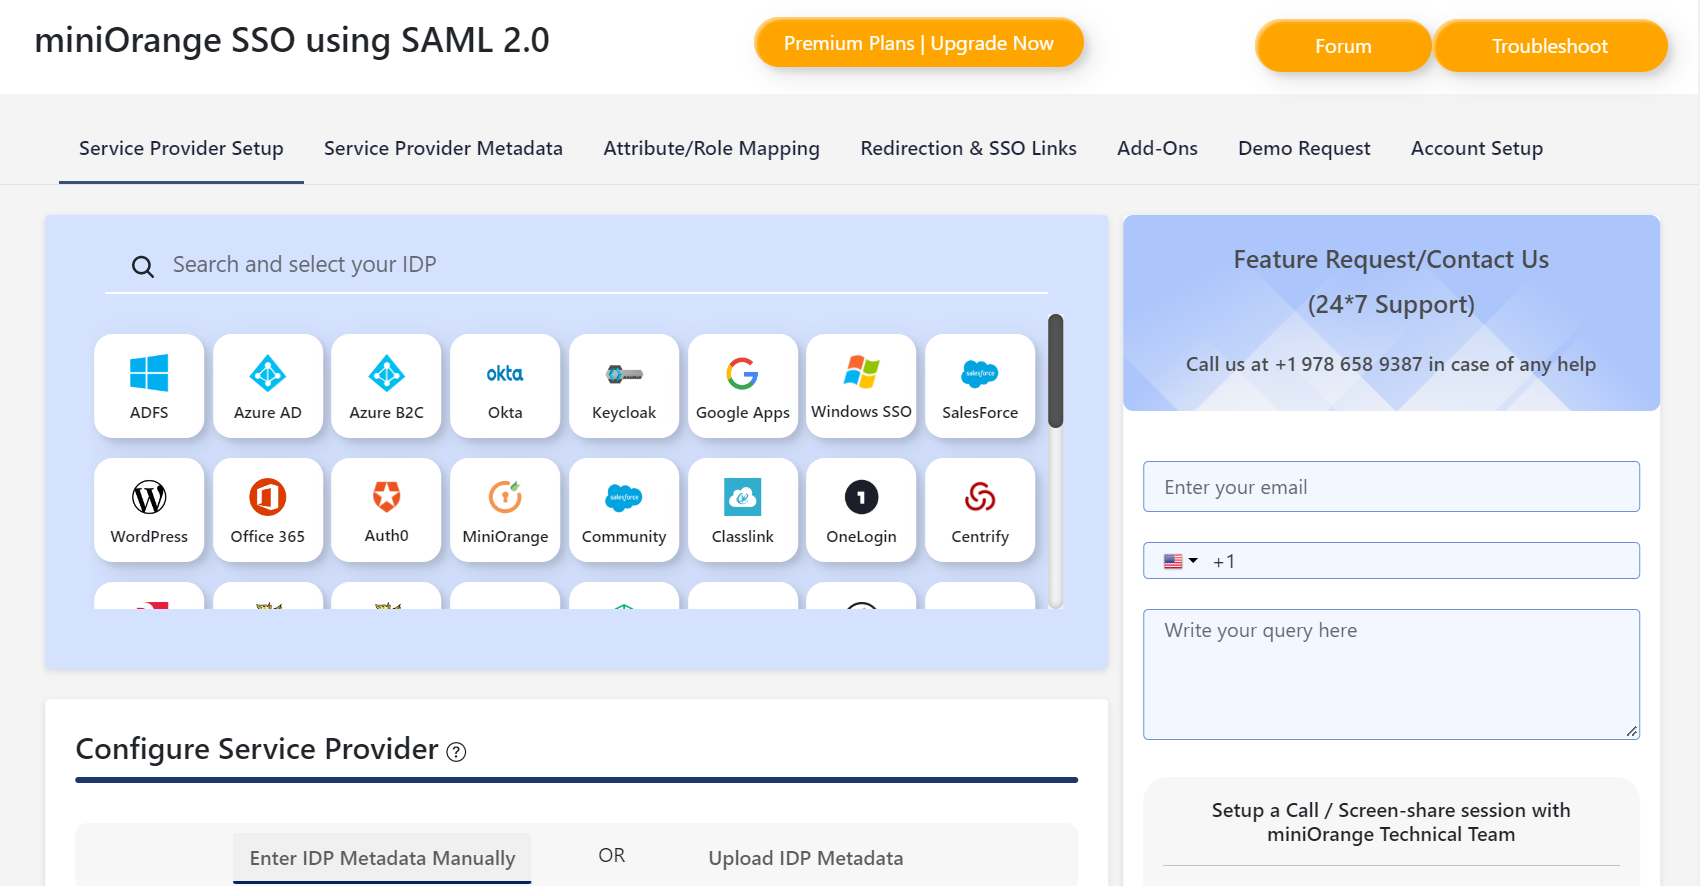Viewport: 1700px width, 886px height.
Task: Grab the query textarea resize handle
Action: pos(1632,732)
